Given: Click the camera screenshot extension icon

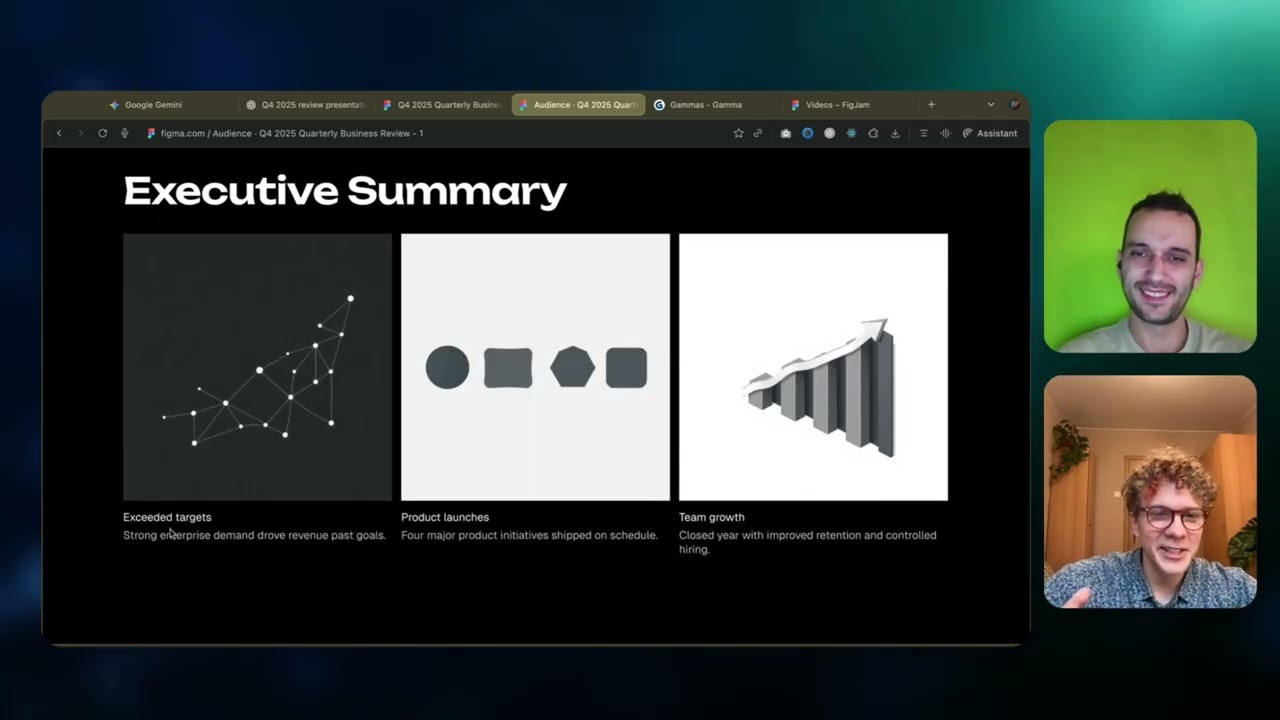Looking at the screenshot, I should point(786,133).
